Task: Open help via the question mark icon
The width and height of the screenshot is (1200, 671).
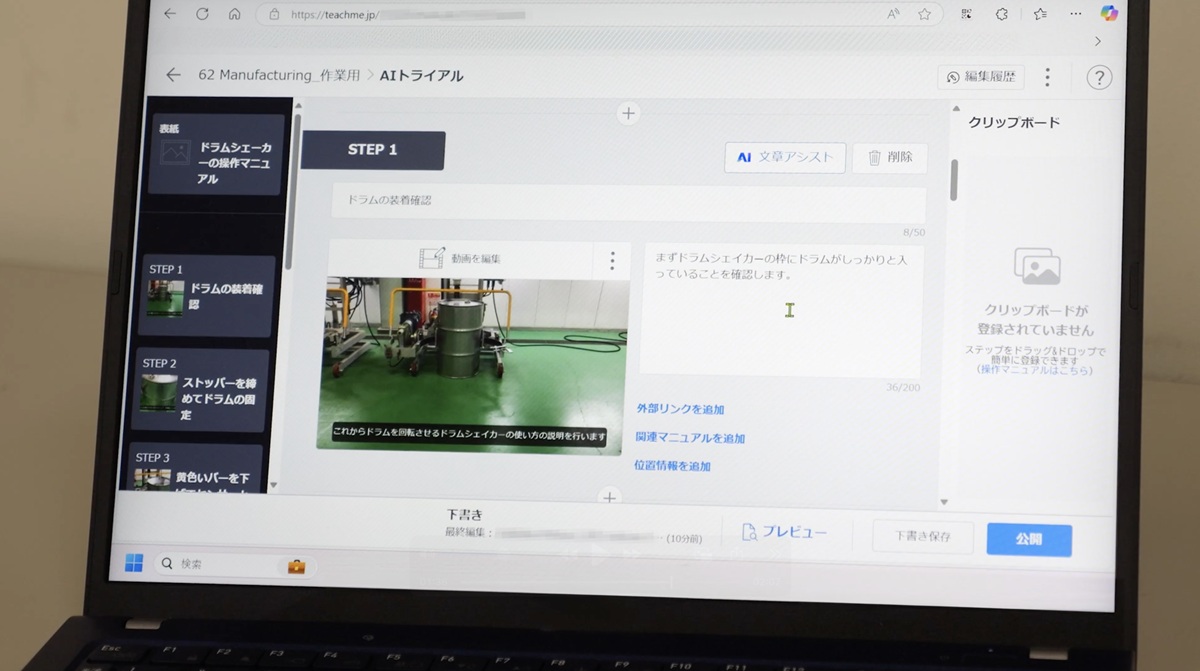Action: point(1098,77)
